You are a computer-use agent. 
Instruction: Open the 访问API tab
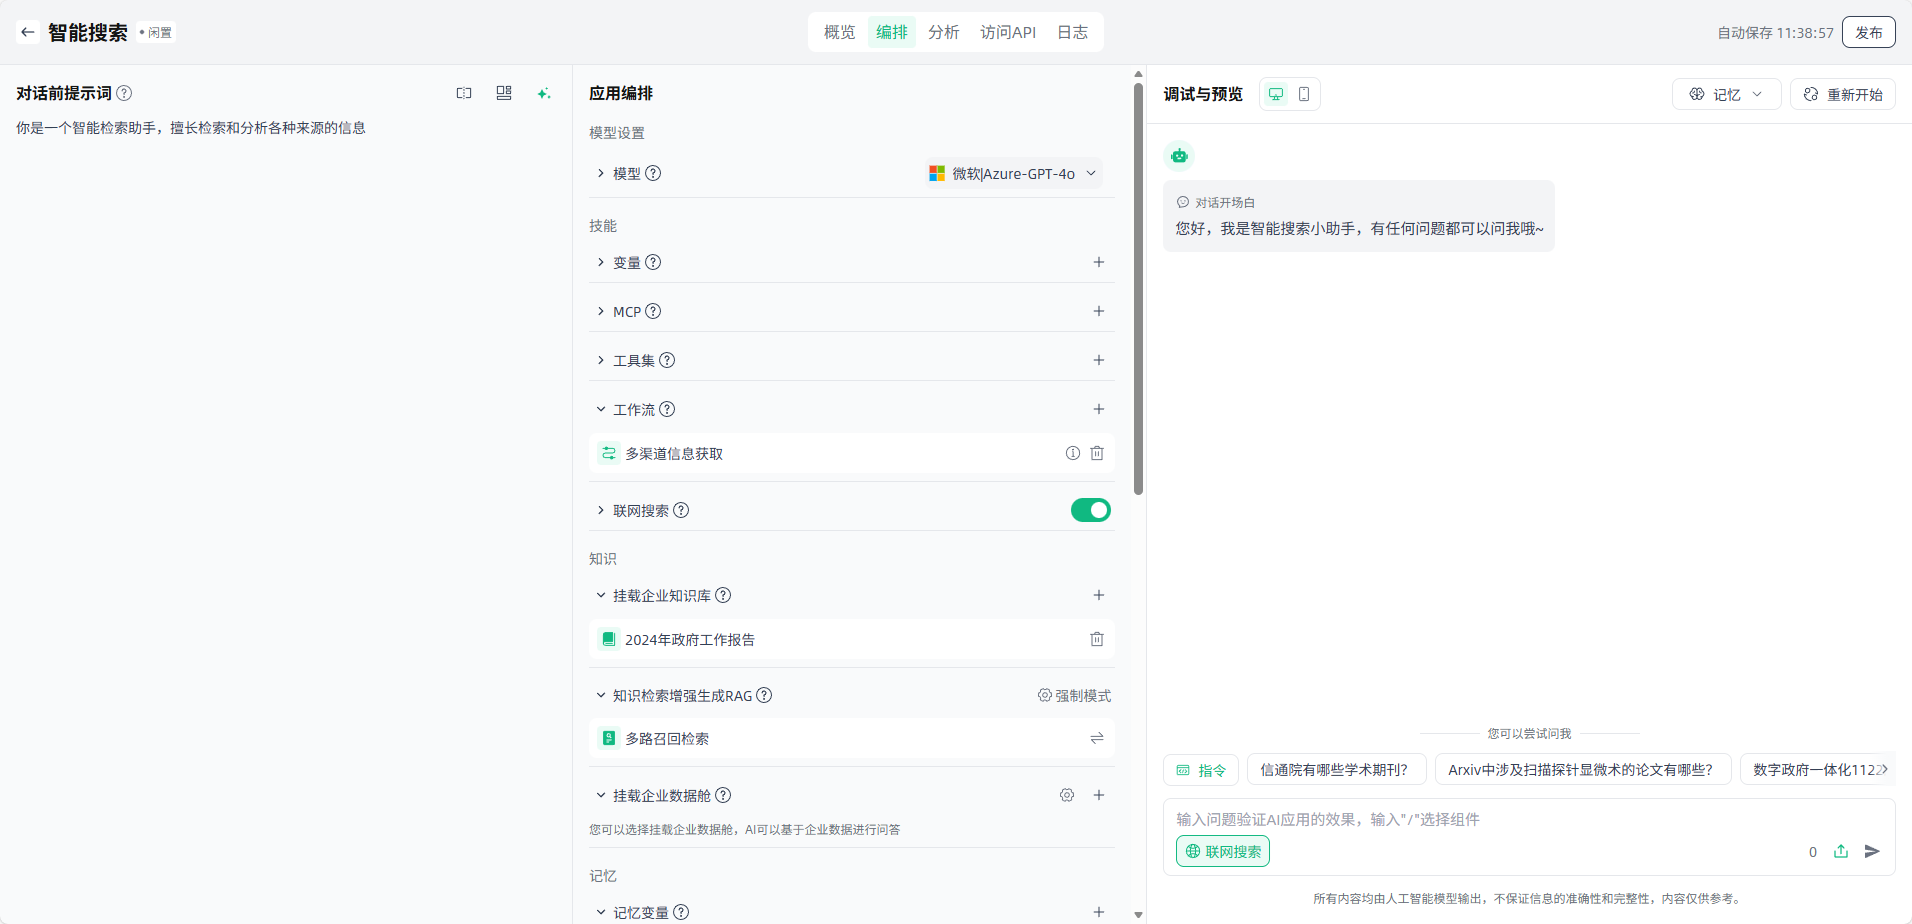tap(1007, 32)
